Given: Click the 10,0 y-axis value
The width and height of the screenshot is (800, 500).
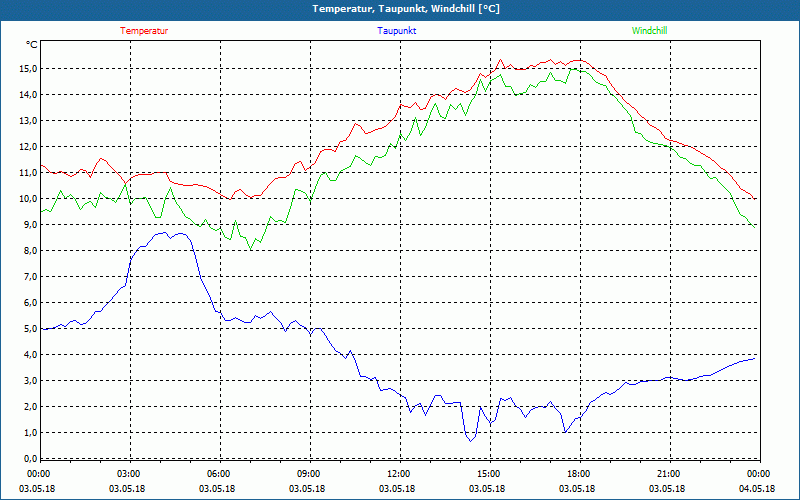Looking at the screenshot, I should (x=28, y=199).
